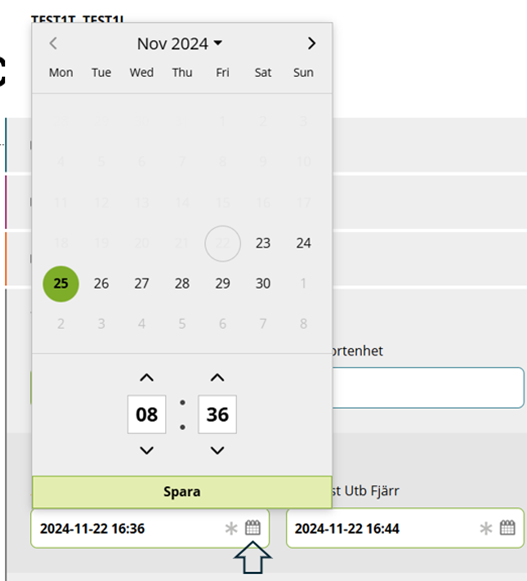Pick November 28 in the calendar
Viewport: 527px width, 581px height.
click(x=182, y=284)
